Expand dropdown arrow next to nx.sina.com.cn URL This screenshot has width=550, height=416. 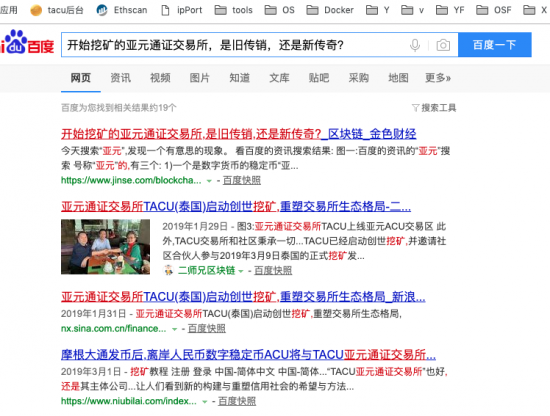[x=174, y=329]
